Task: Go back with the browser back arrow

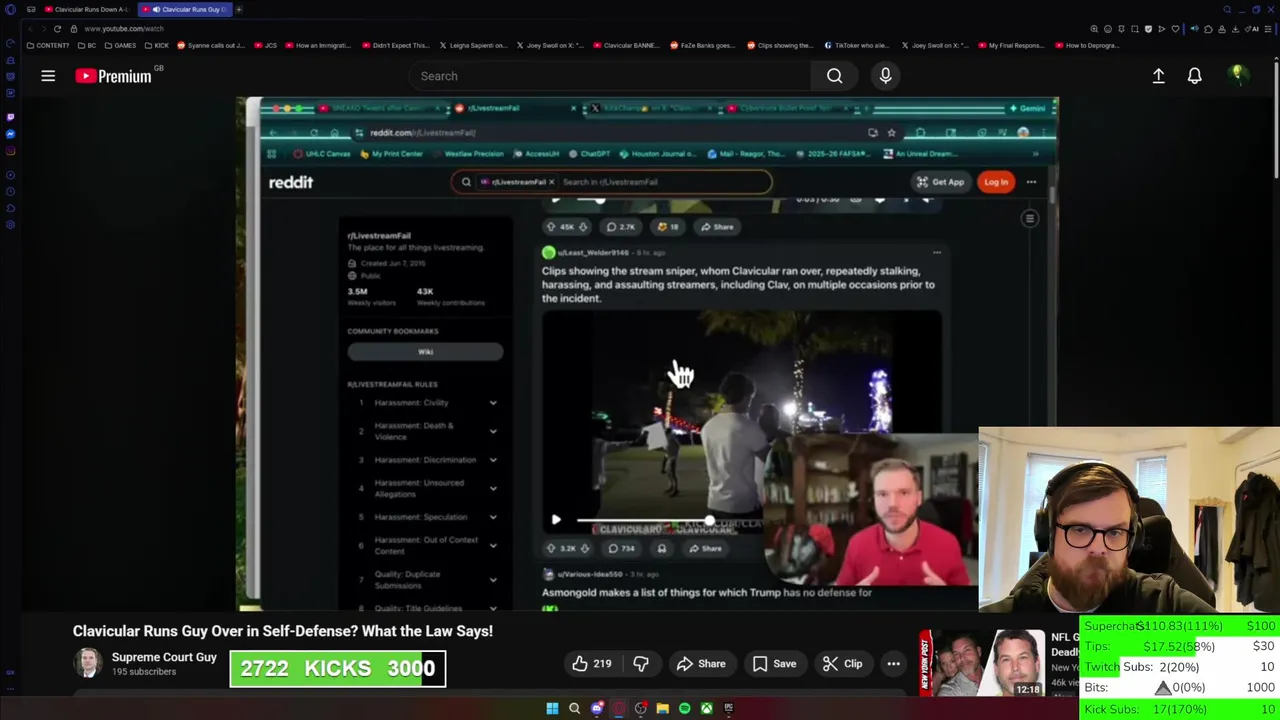Action: click(x=30, y=29)
